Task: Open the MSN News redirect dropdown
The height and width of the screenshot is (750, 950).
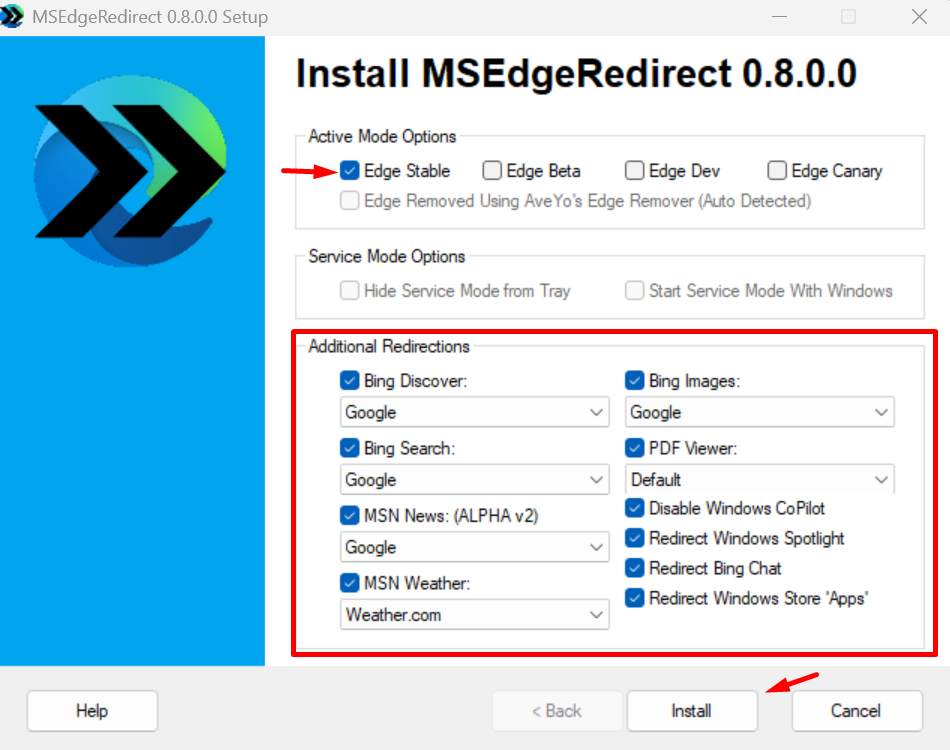Action: tap(474, 547)
